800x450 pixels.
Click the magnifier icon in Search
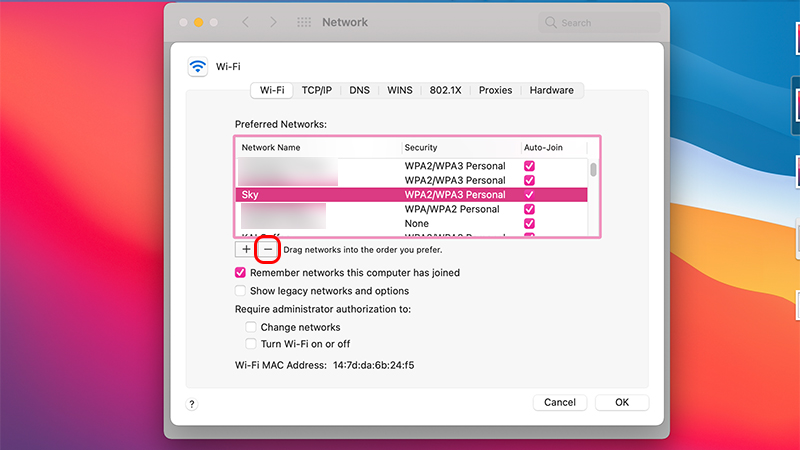pos(551,22)
